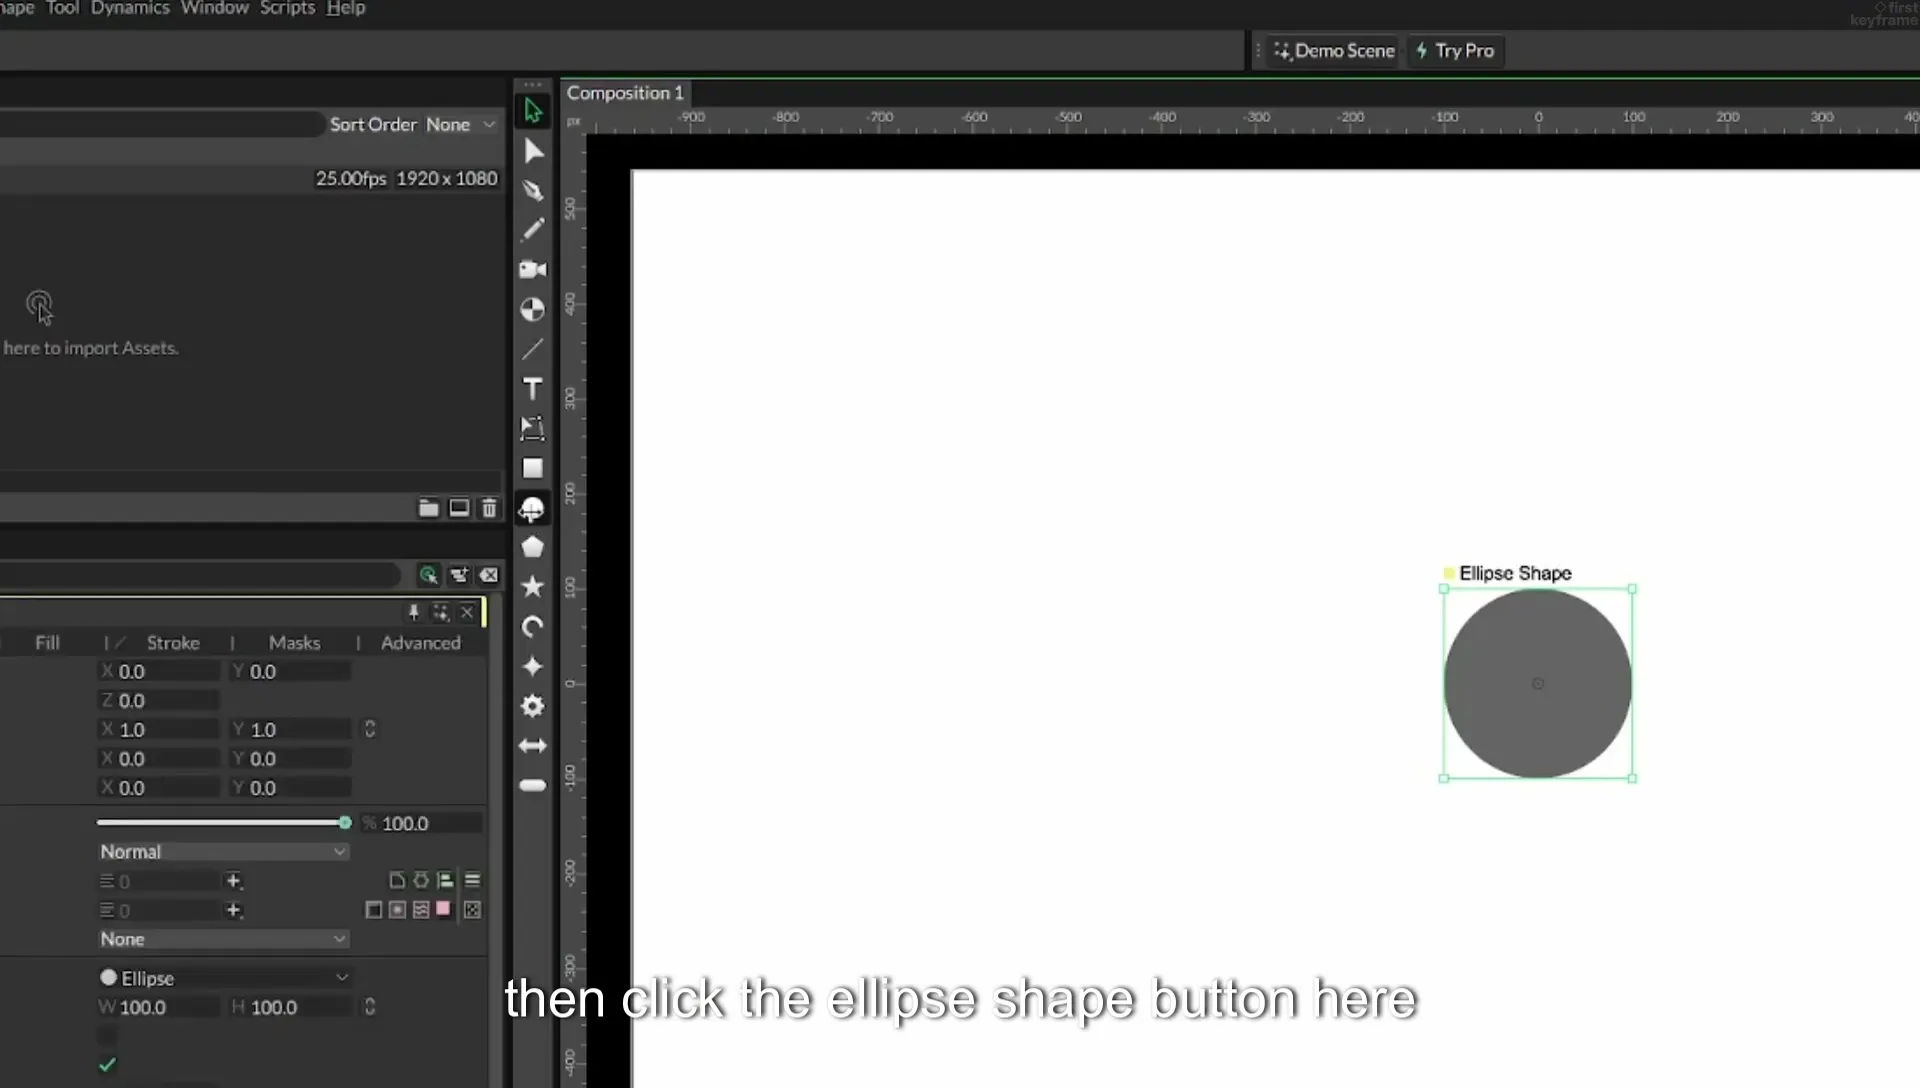Open the Scripts menu

pyautogui.click(x=287, y=8)
